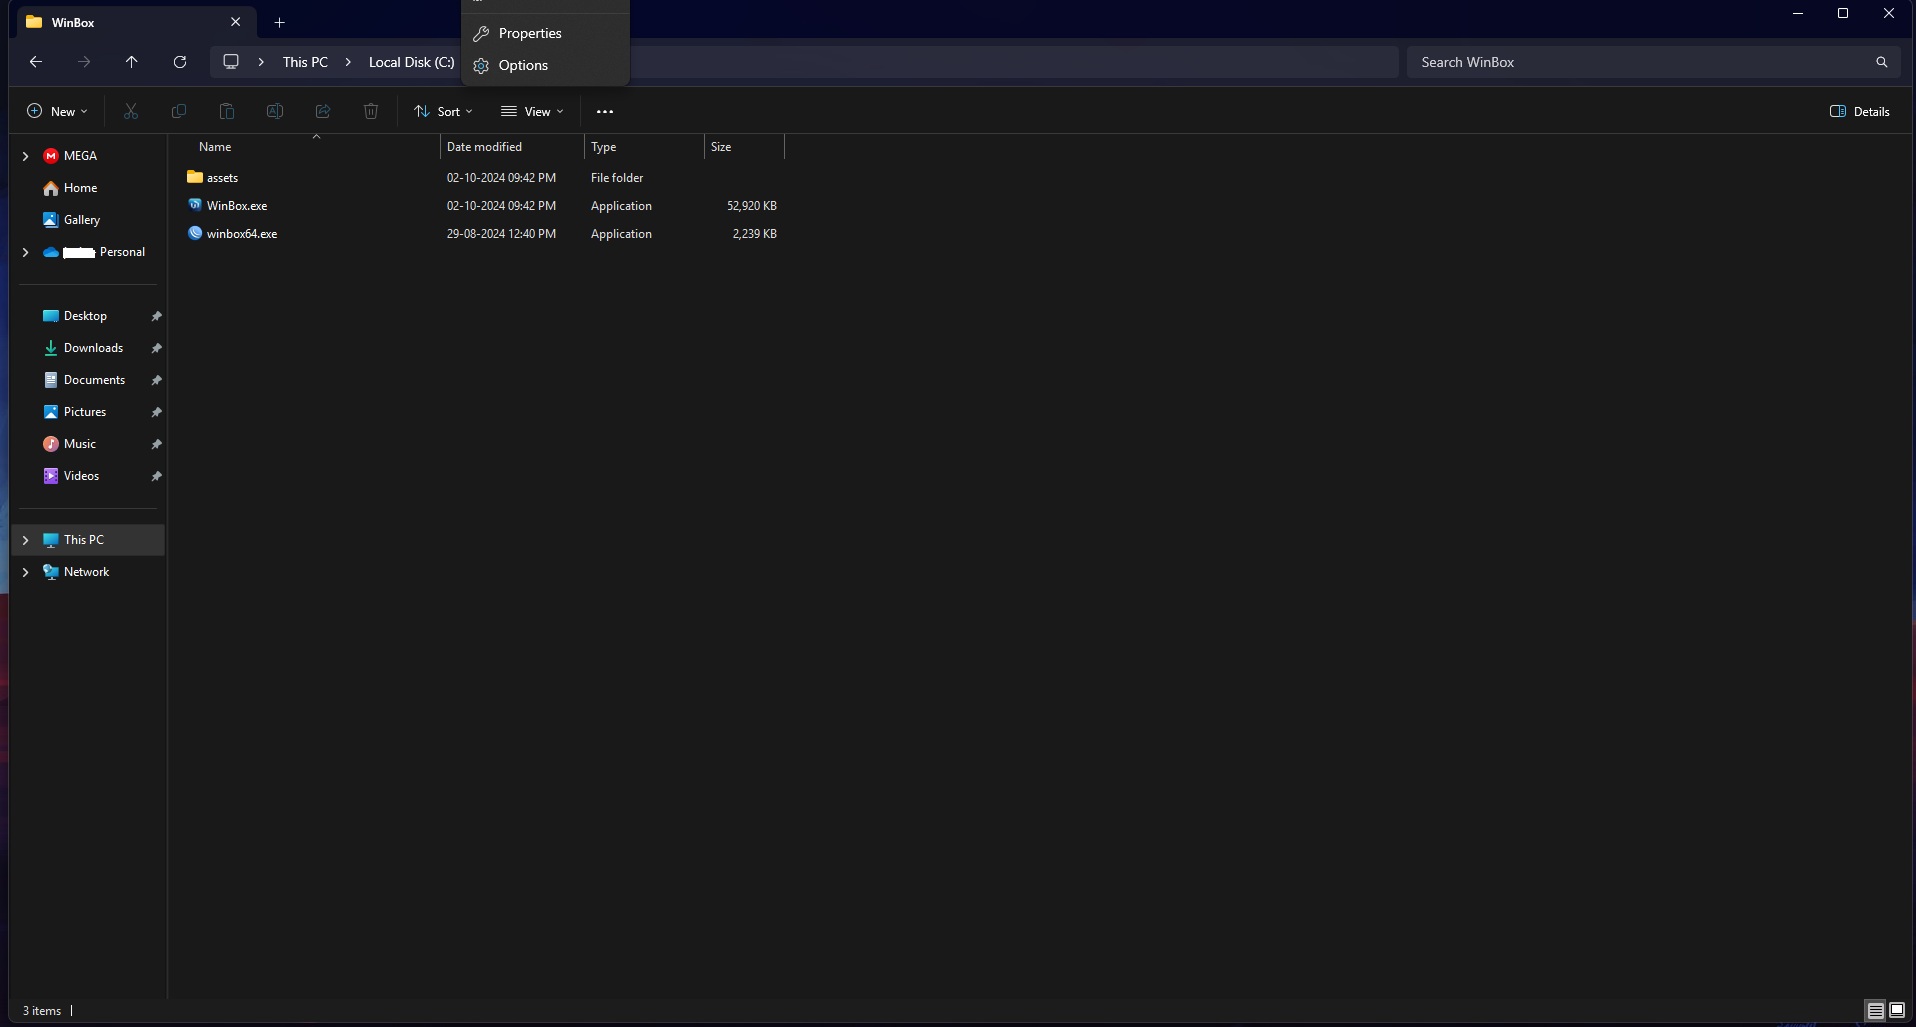Expand the This PC tree node
The height and width of the screenshot is (1027, 1916).
[26, 540]
